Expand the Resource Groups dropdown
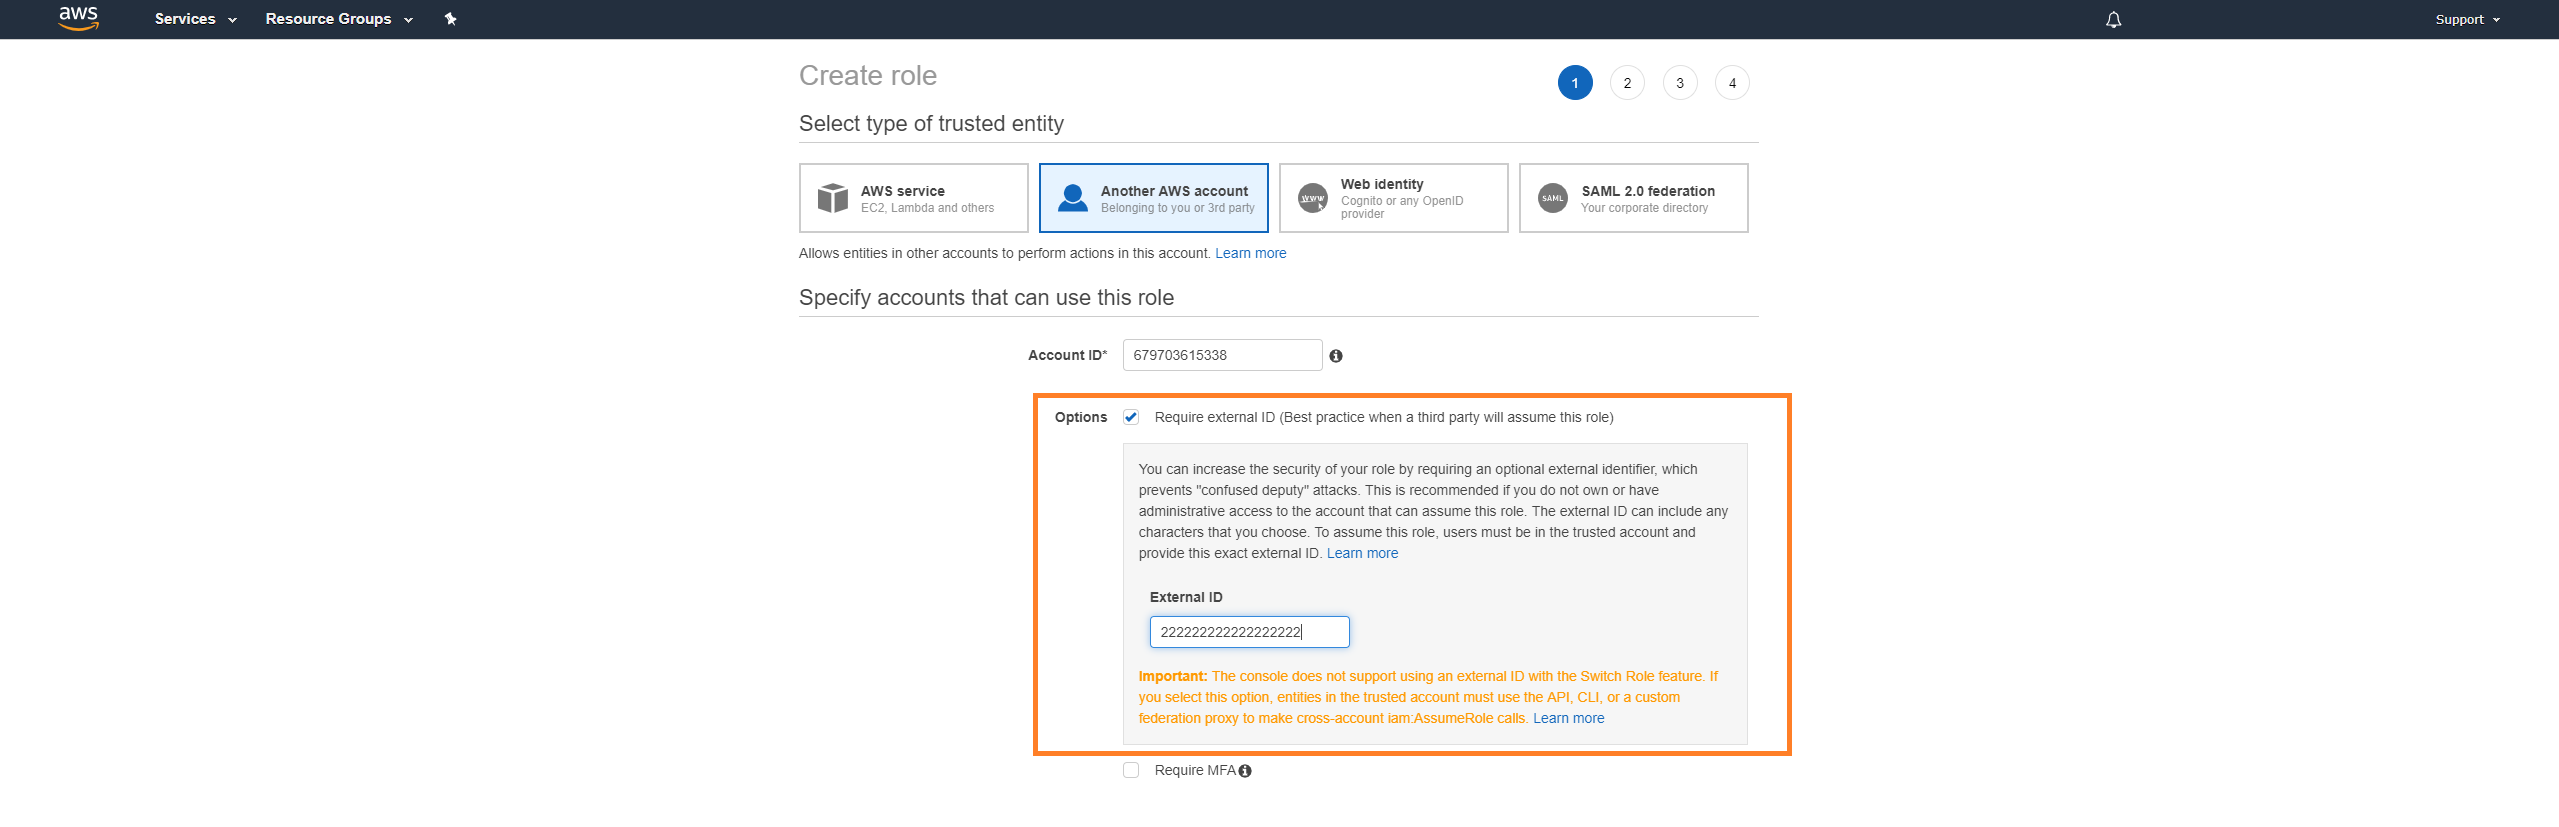 pyautogui.click(x=338, y=19)
